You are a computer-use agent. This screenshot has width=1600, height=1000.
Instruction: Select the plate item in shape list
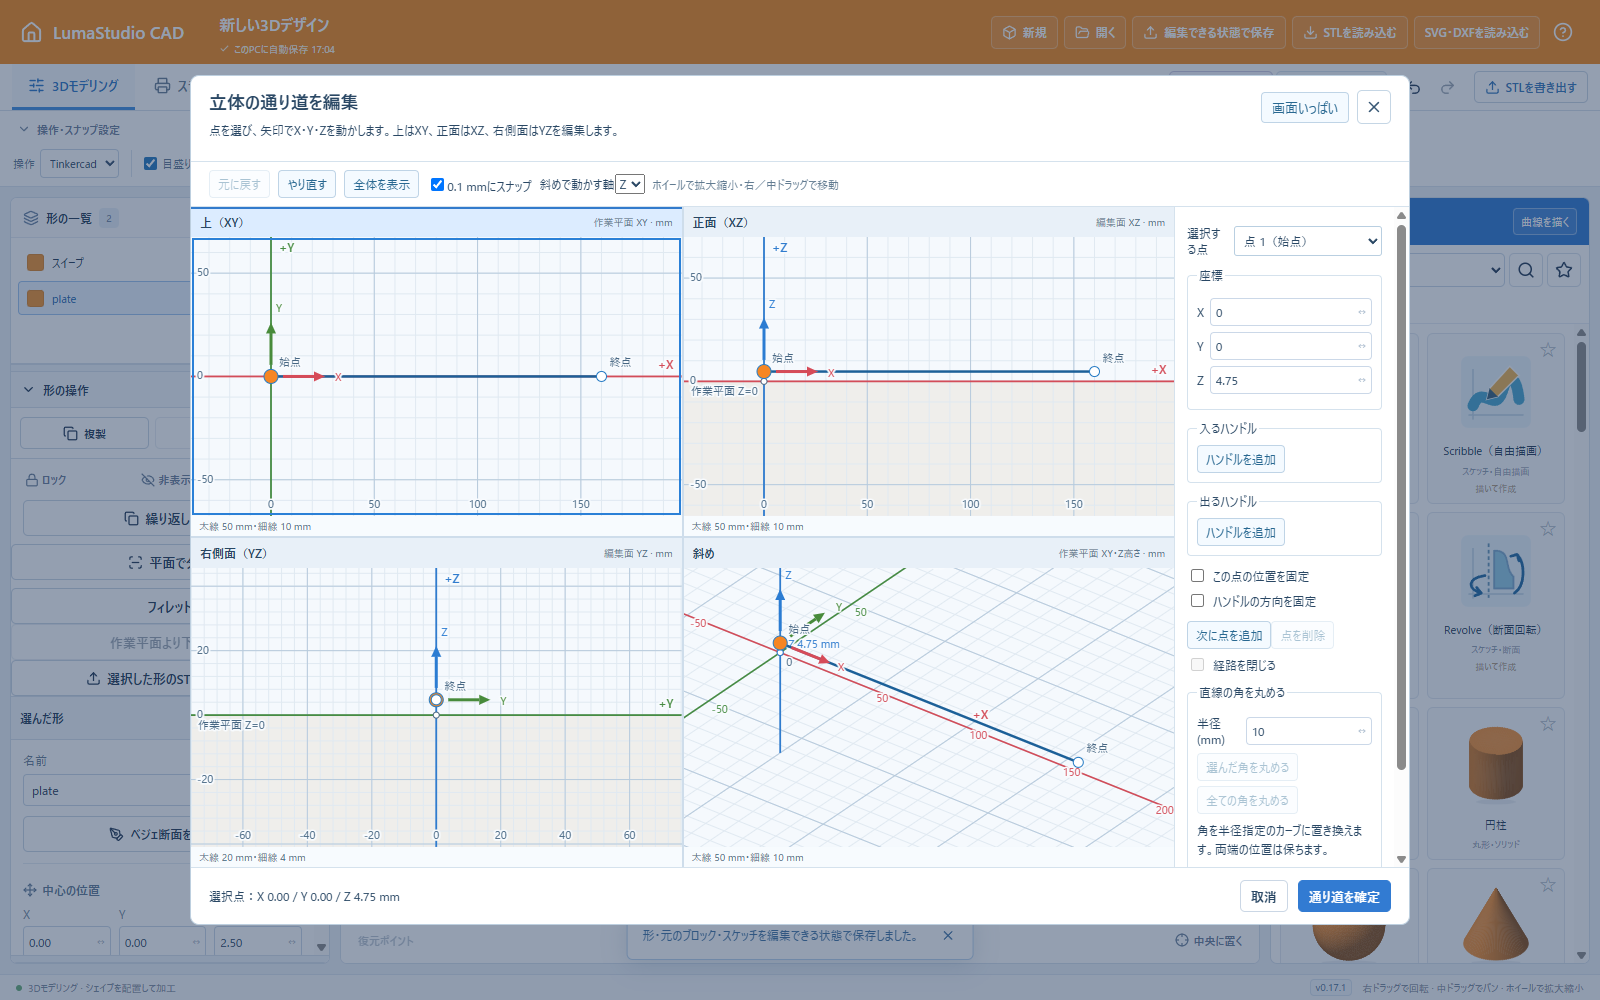pos(104,299)
